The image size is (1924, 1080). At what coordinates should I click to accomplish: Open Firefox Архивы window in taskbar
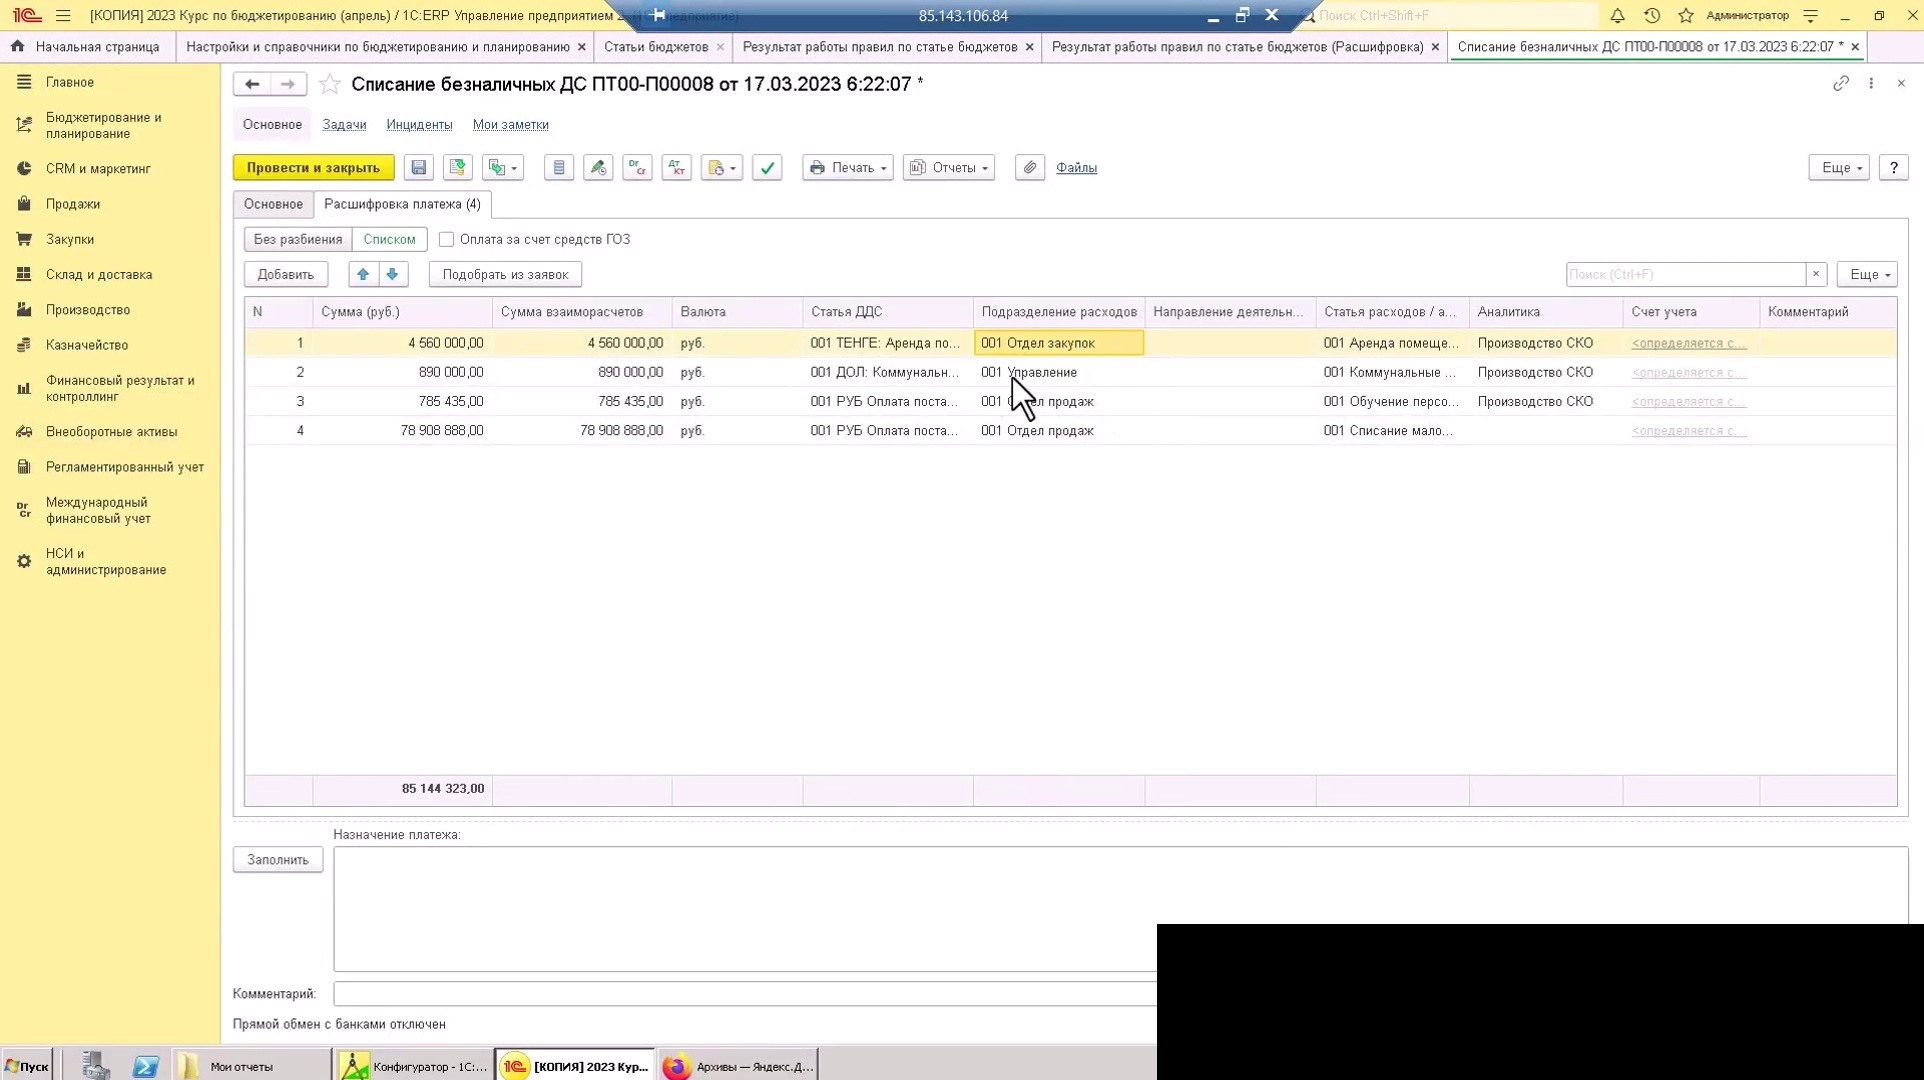(738, 1066)
